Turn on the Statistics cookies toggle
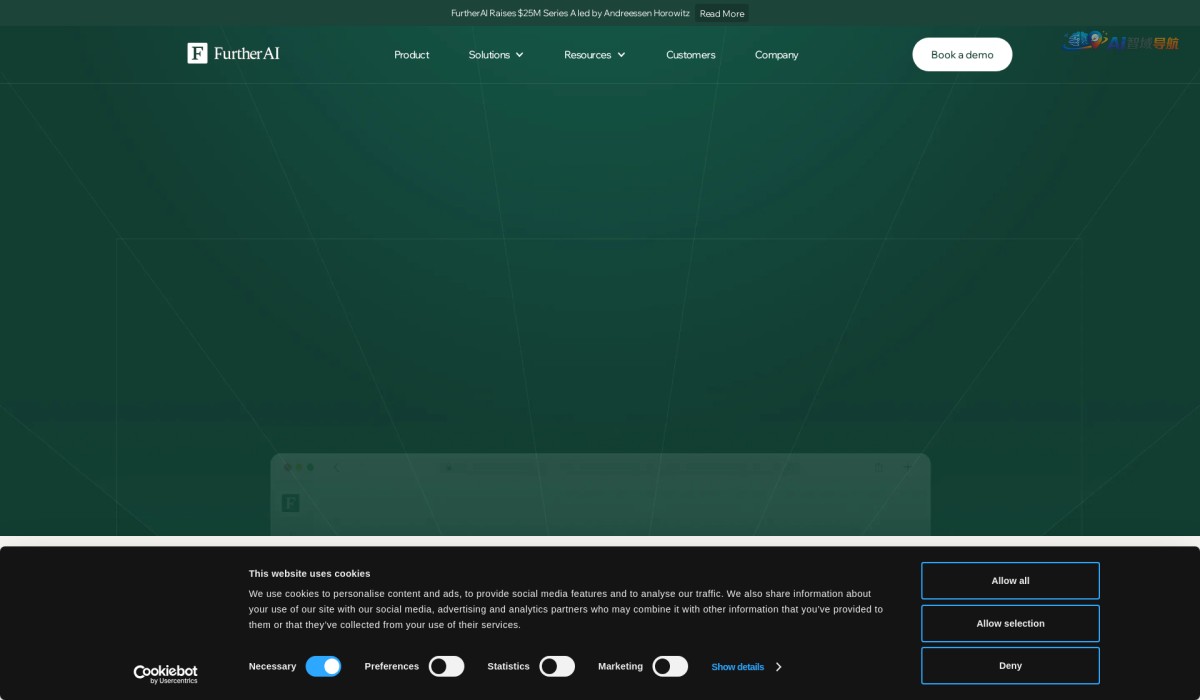Viewport: 1200px width, 700px height. (x=557, y=666)
